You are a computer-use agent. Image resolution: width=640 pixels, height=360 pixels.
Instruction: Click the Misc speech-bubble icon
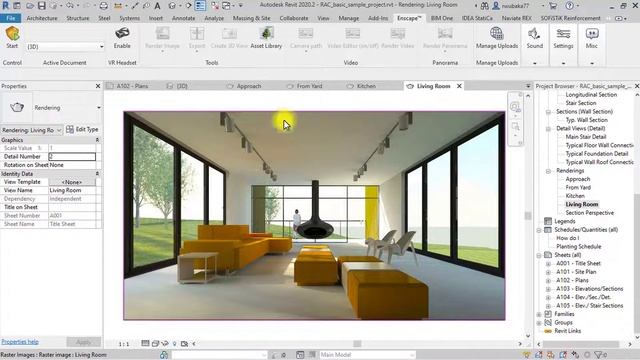(x=592, y=33)
